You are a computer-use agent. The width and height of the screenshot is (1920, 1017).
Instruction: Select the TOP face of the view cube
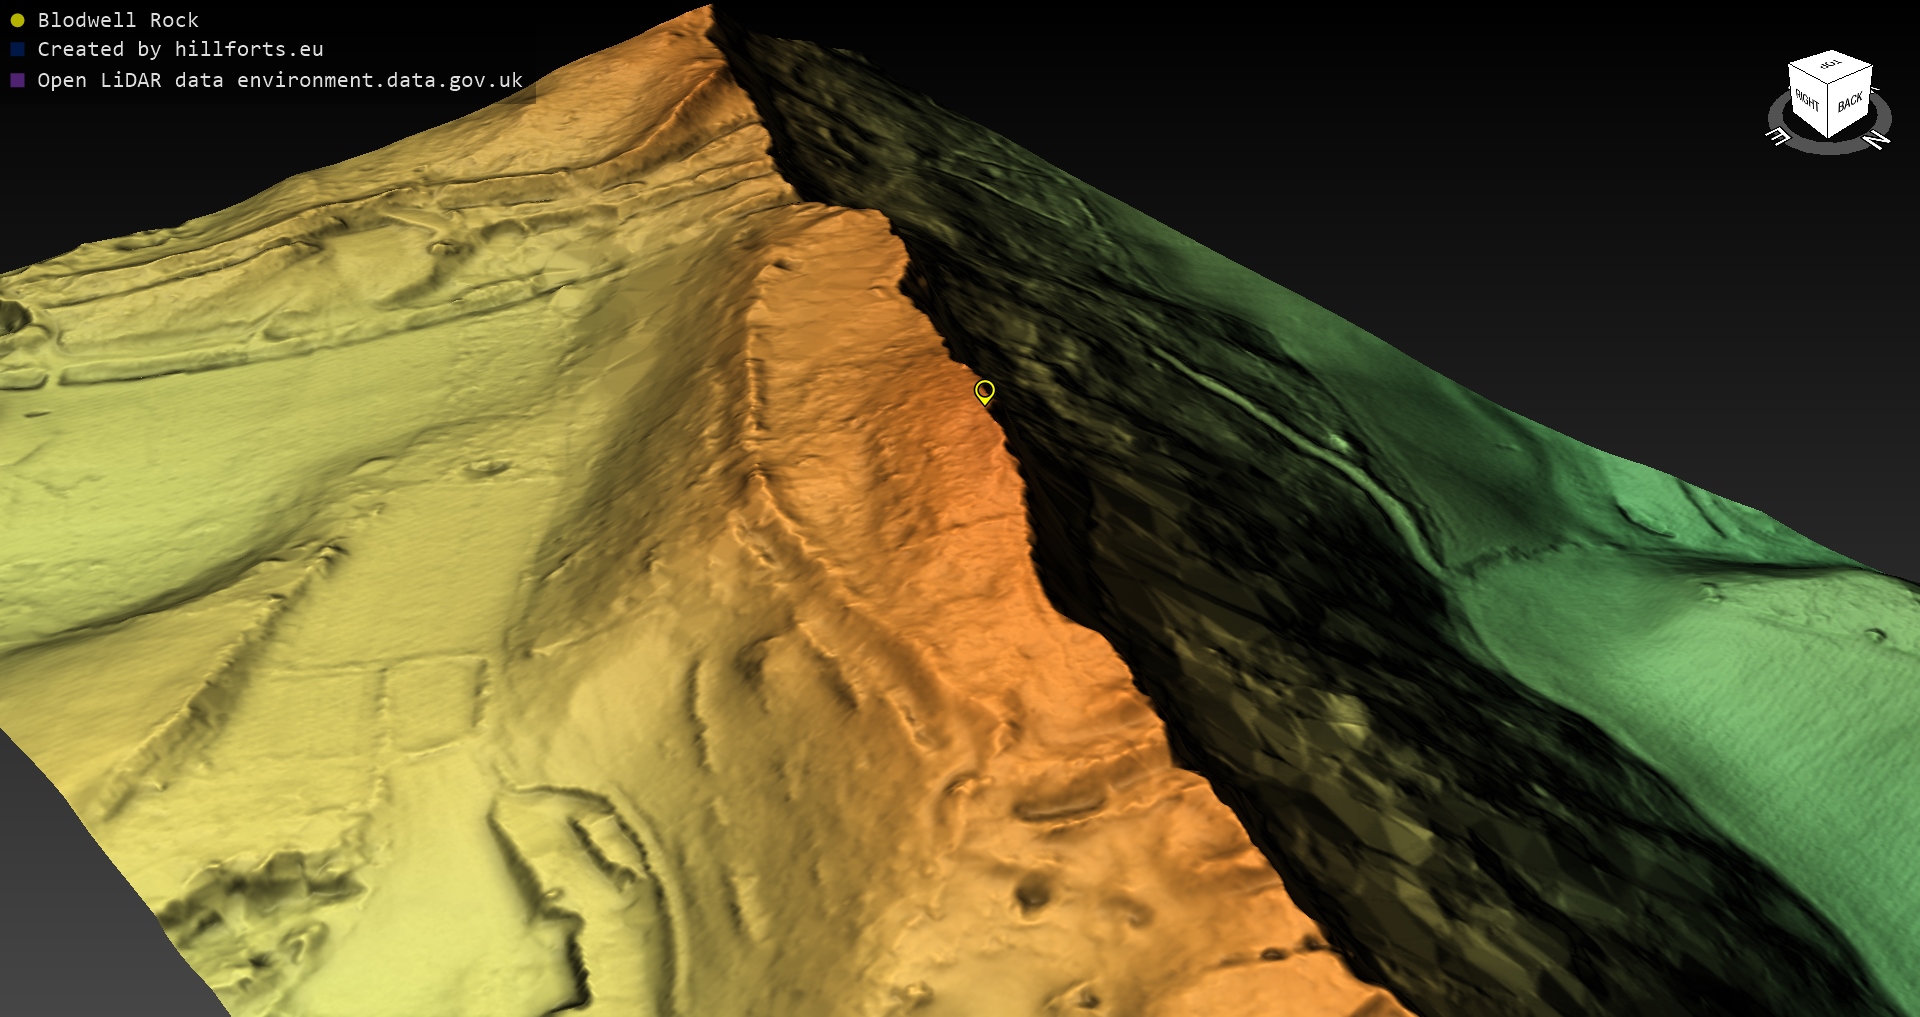pos(1831,66)
